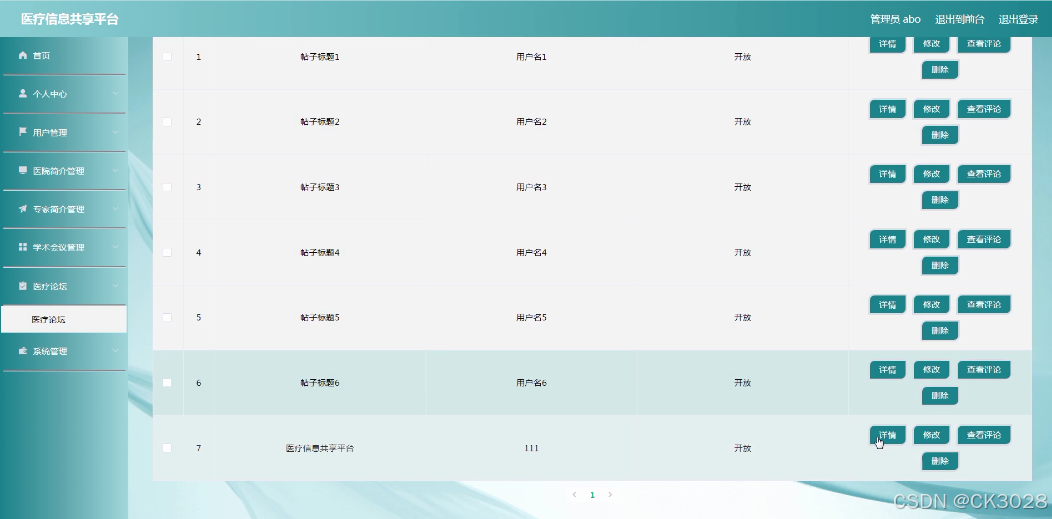Viewport: 1052px width, 519px height.
Task: Click 管理员 abo in the header
Action: 895,19
